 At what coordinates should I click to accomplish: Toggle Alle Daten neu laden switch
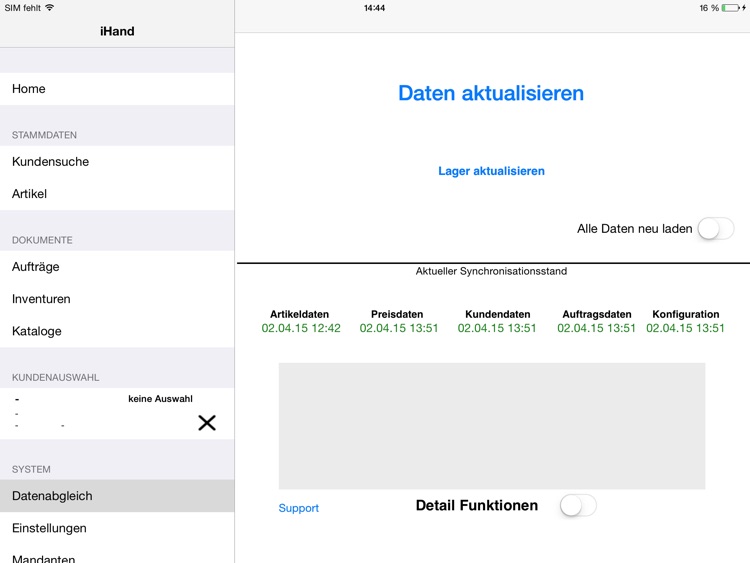point(716,229)
